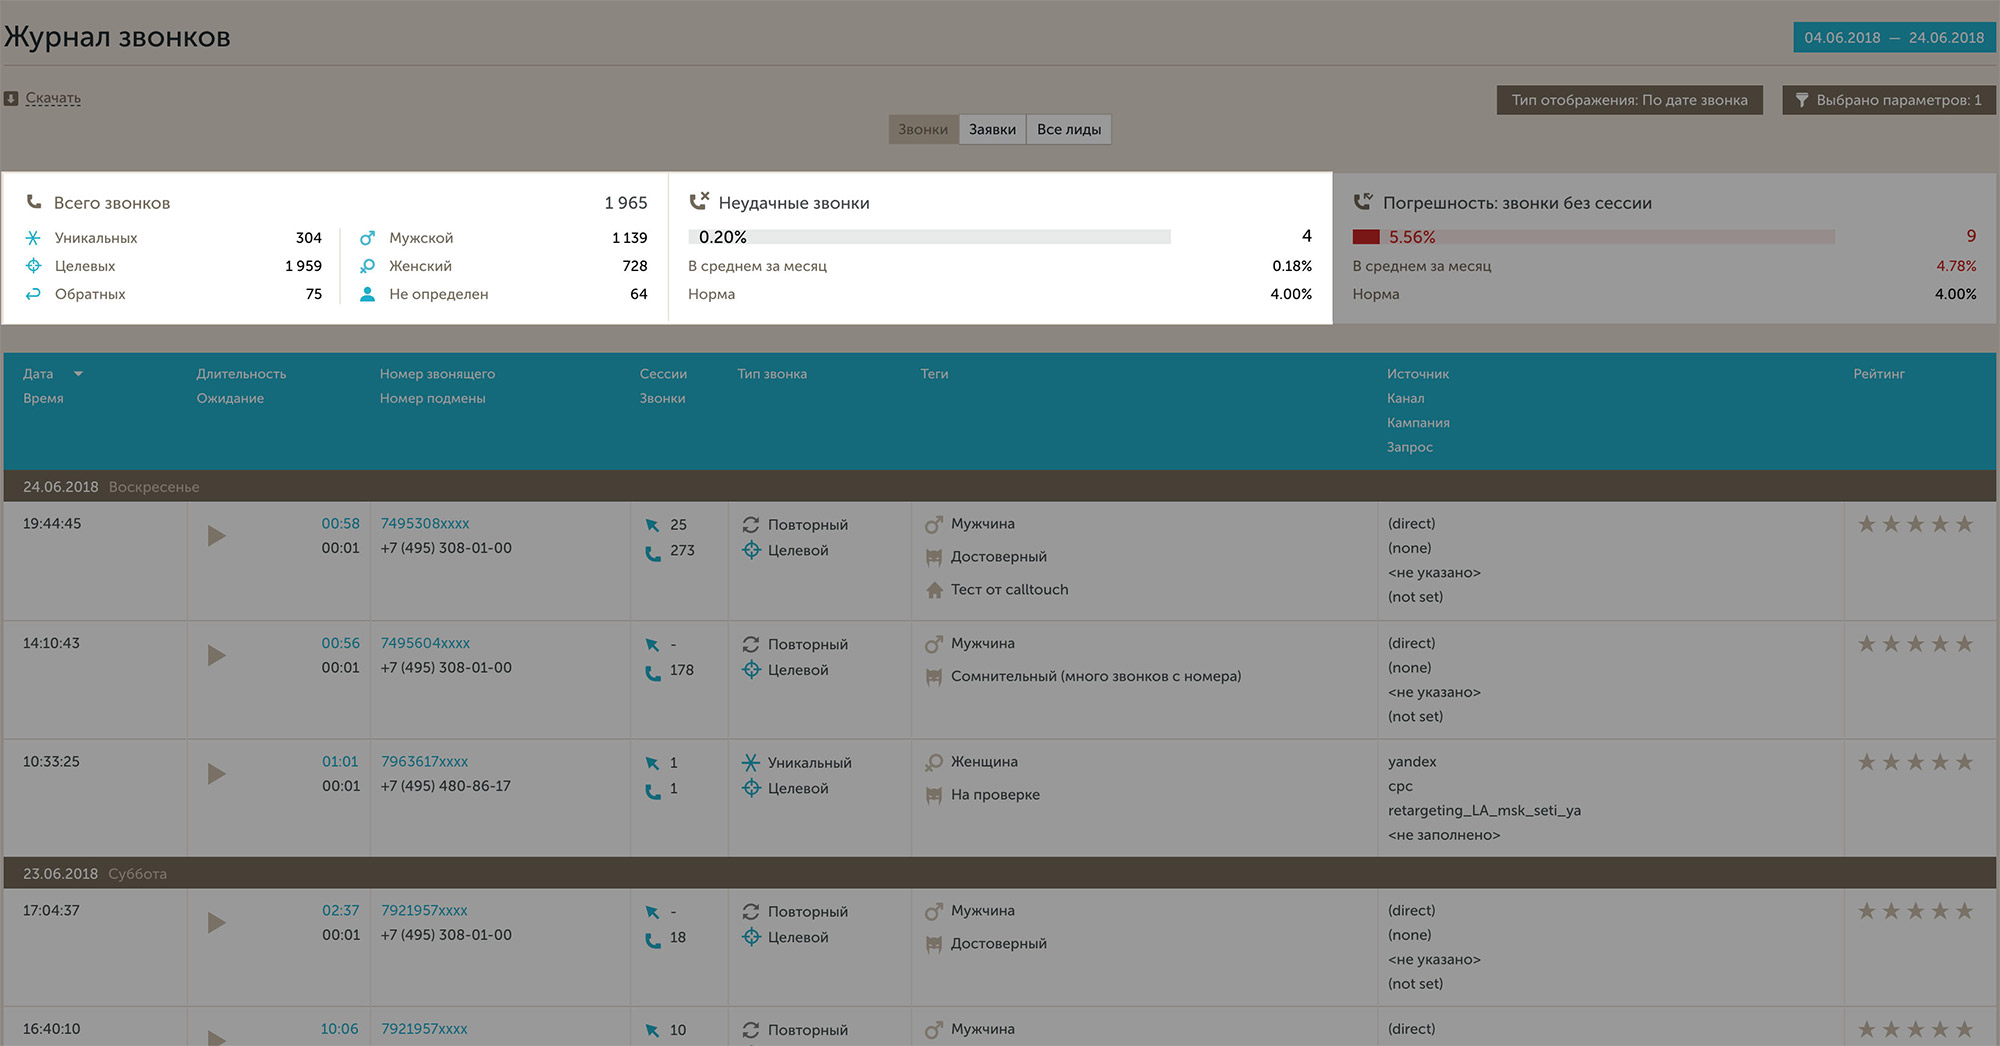Click the 24.06.2018 Воскресенье date group header
2000x1046 pixels.
(x=1000, y=486)
